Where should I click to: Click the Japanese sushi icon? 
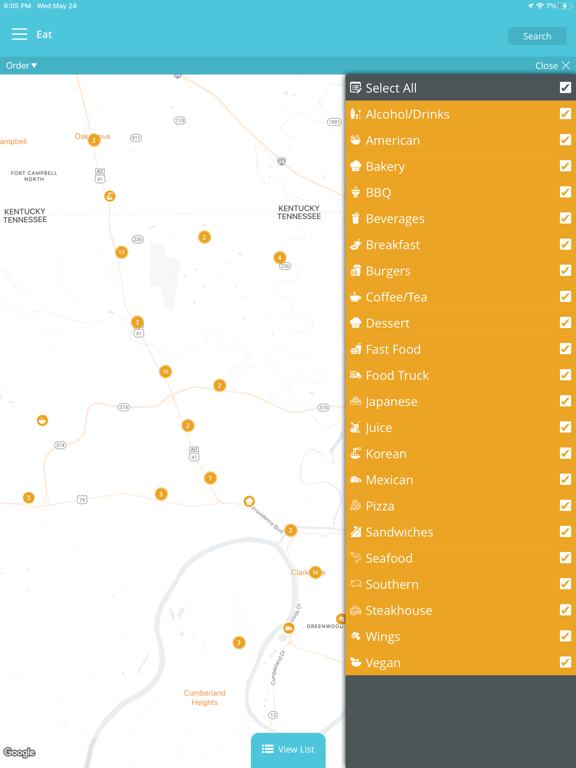point(356,401)
